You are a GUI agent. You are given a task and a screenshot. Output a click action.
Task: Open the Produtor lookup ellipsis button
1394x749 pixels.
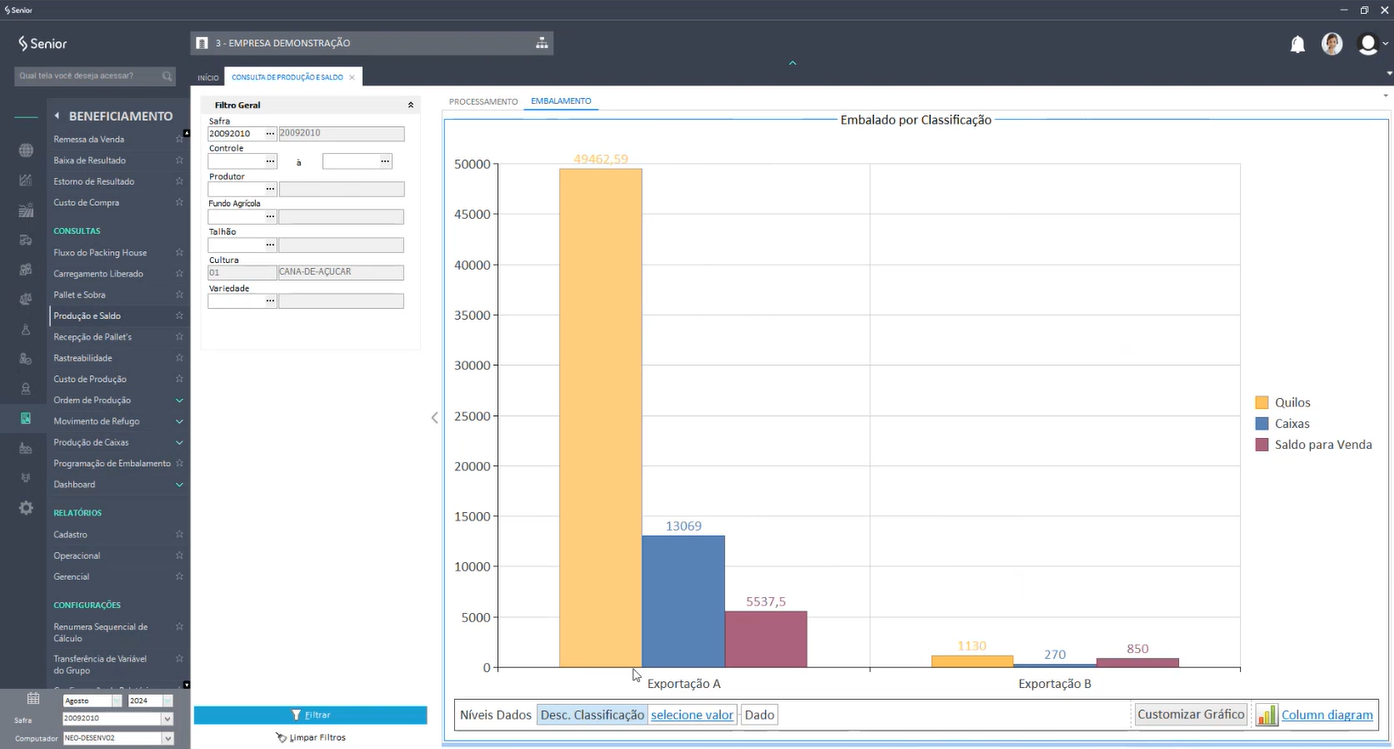(x=269, y=189)
